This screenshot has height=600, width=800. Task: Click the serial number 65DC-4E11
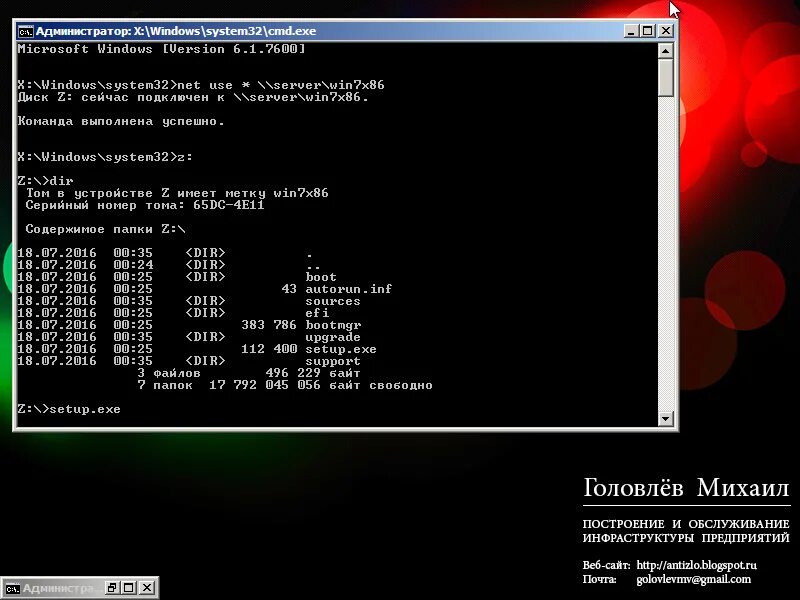229,205
